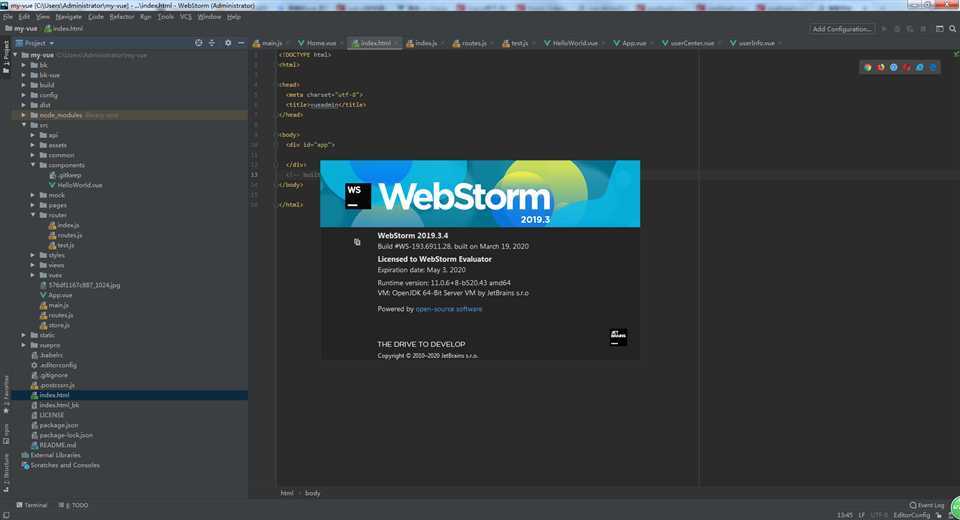Click the Search Everywhere magnifier icon

click(x=952, y=29)
